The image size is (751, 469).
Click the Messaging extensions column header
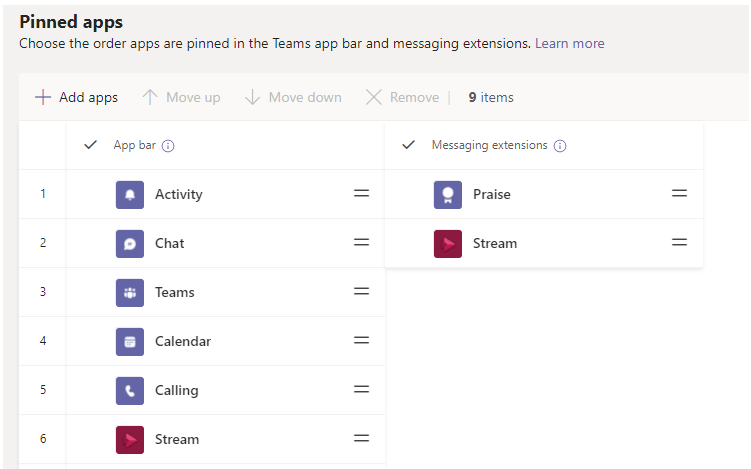489,145
